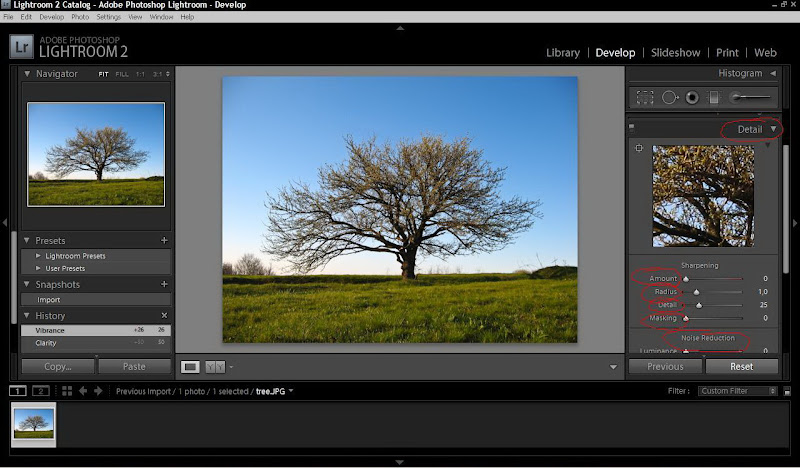Open the Develop menu

pos(51,17)
